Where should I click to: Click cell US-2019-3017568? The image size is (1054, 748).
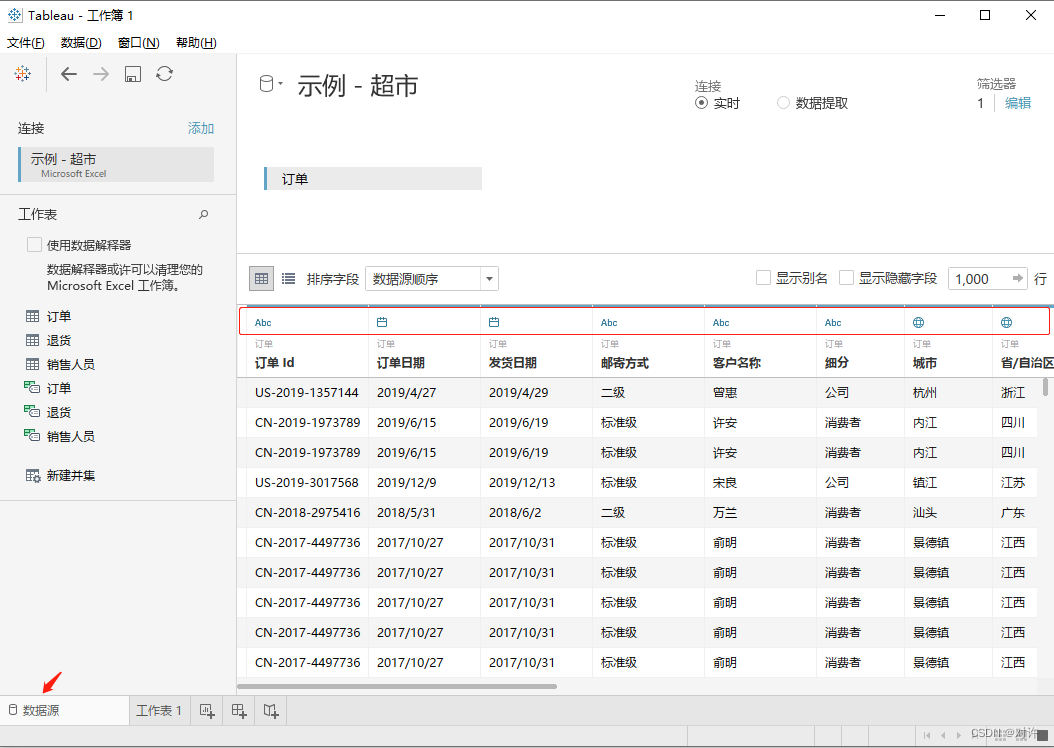[307, 483]
